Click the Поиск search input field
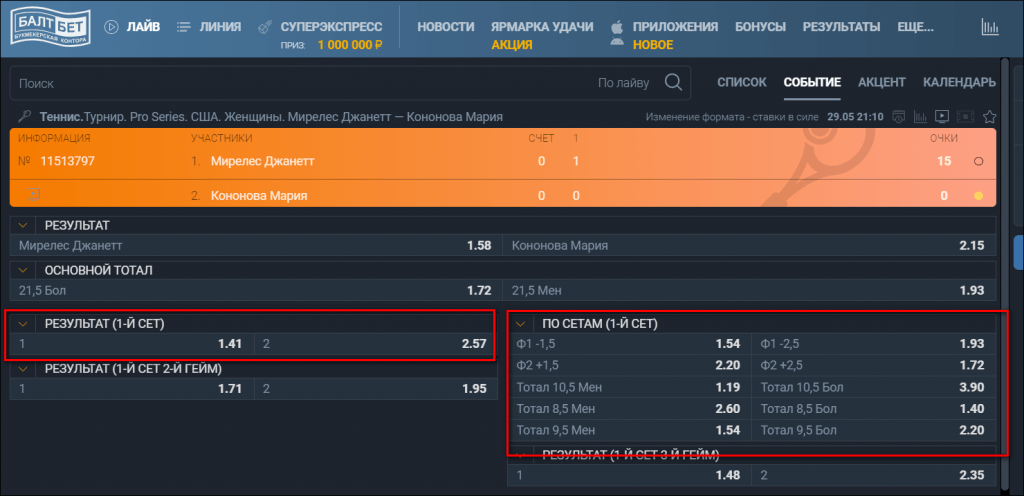 click(300, 84)
